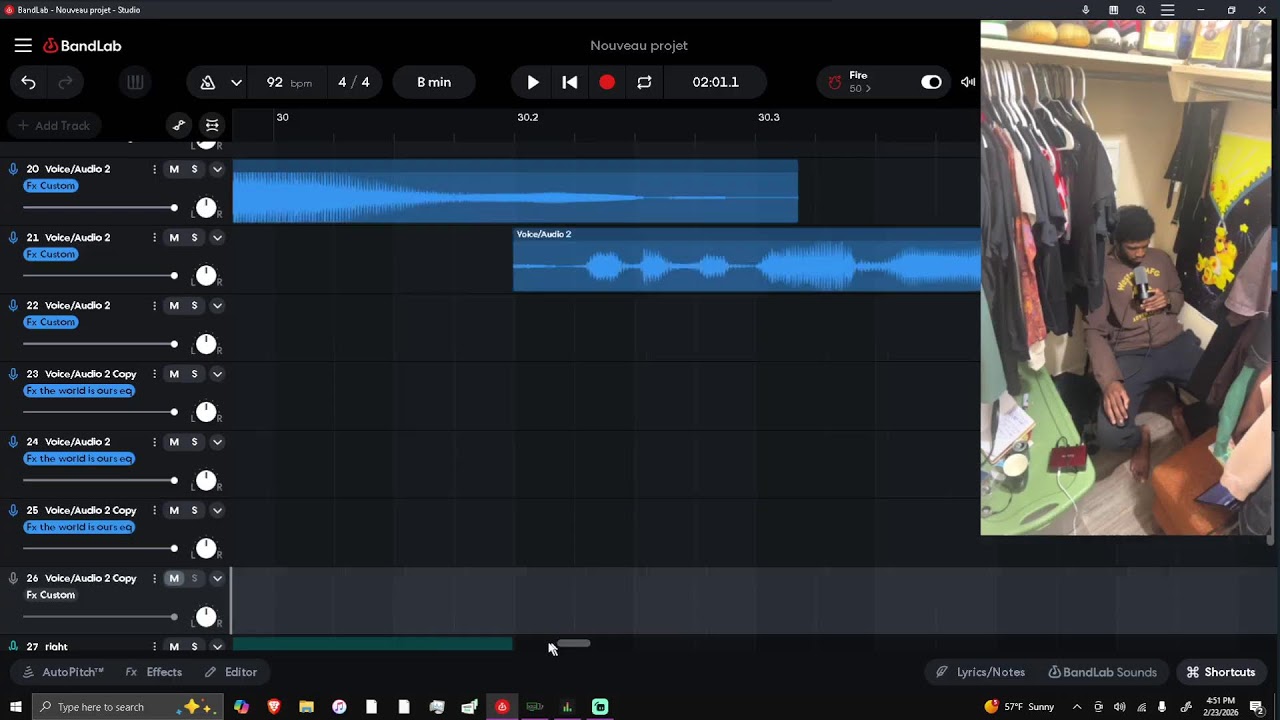
Task: Open BandLab Sounds
Action: (x=1102, y=672)
